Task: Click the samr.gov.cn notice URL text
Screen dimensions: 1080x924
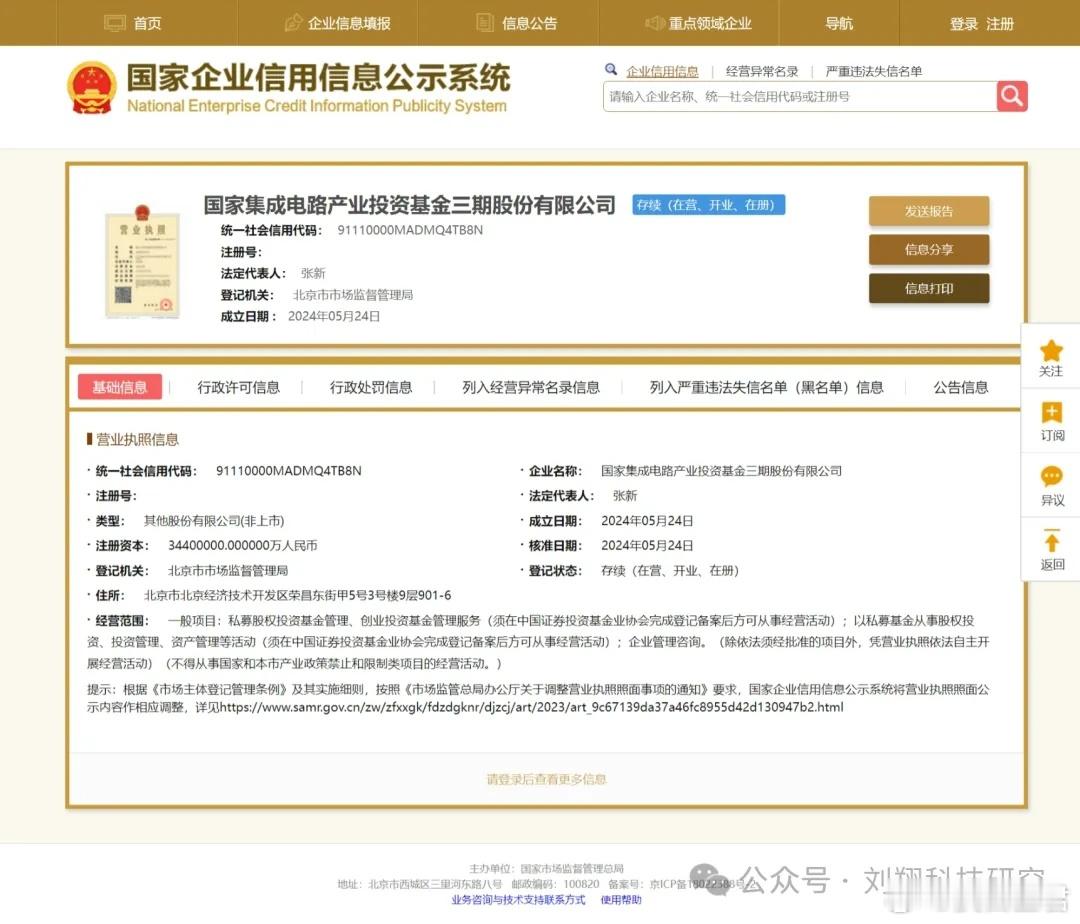Action: (531, 707)
